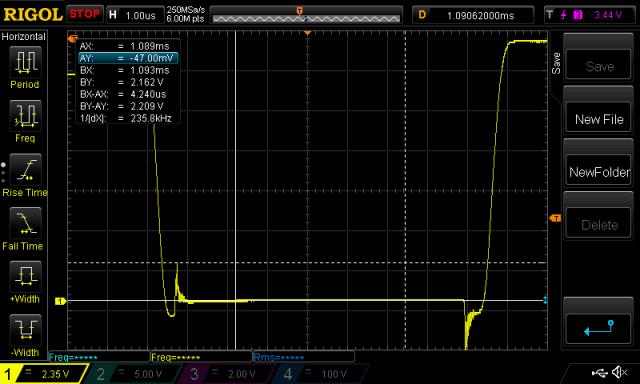Enable channel 4 at 100 V

click(319, 373)
